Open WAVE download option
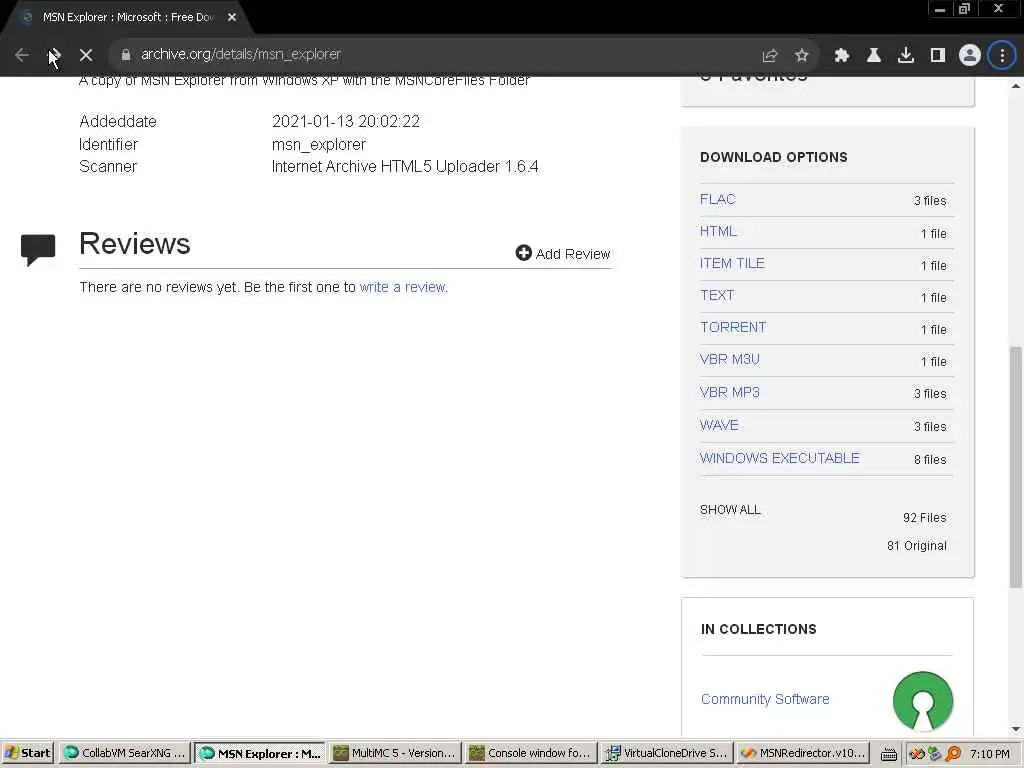 pos(719,425)
